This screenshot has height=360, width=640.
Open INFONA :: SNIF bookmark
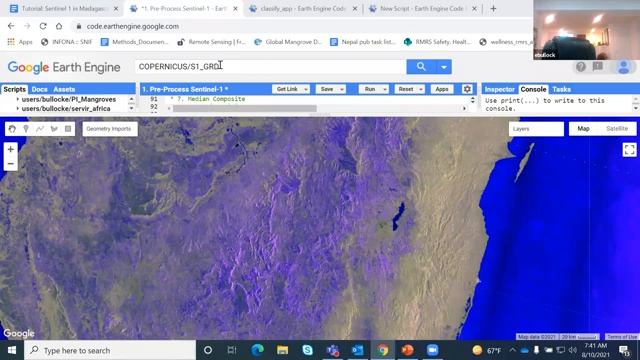[x=67, y=42]
